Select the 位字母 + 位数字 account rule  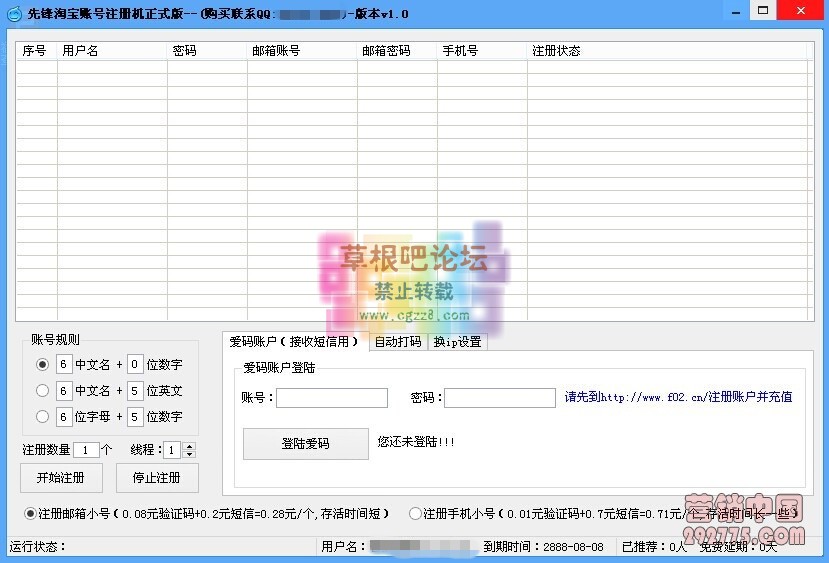click(x=42, y=417)
